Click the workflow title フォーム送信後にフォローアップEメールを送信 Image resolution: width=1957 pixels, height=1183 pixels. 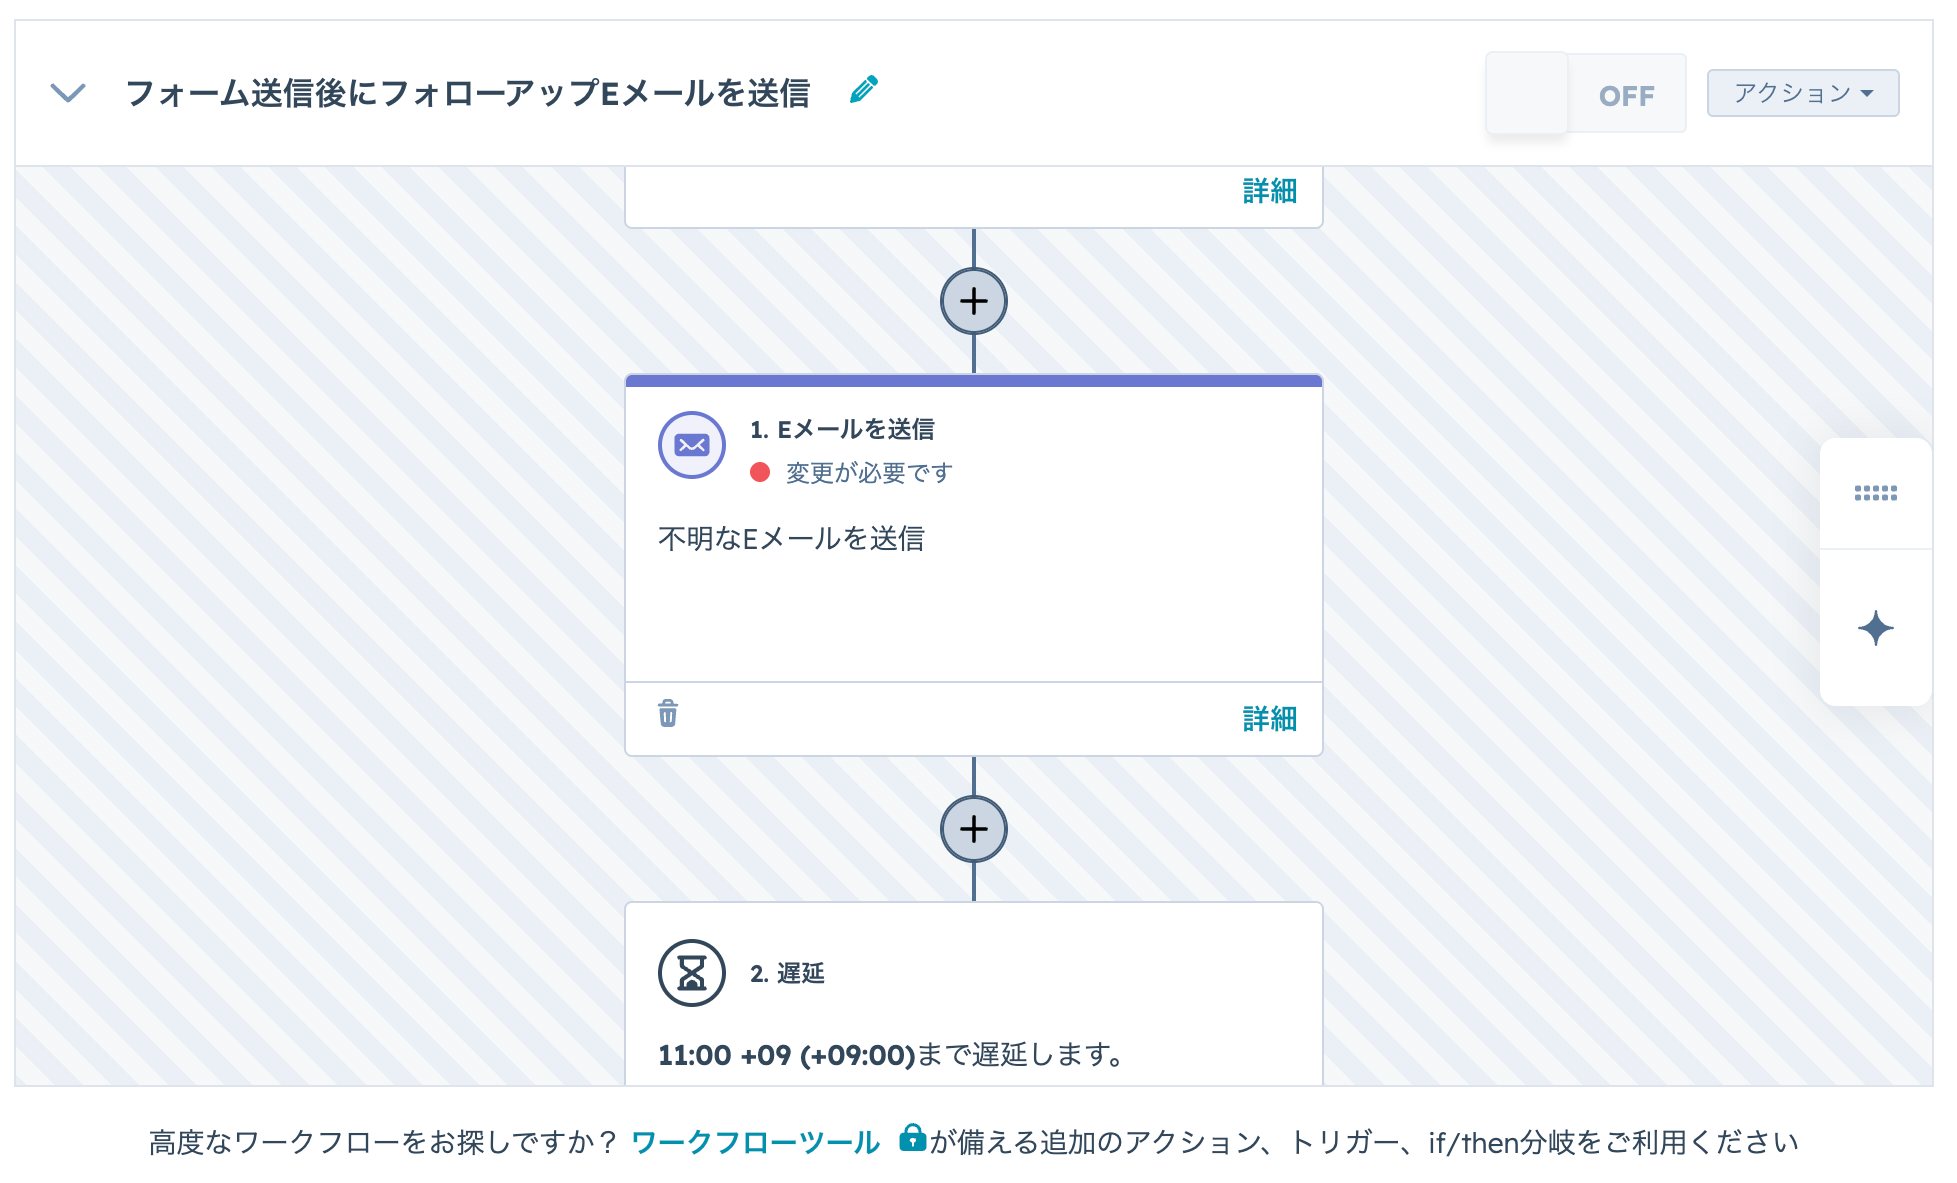tap(467, 93)
